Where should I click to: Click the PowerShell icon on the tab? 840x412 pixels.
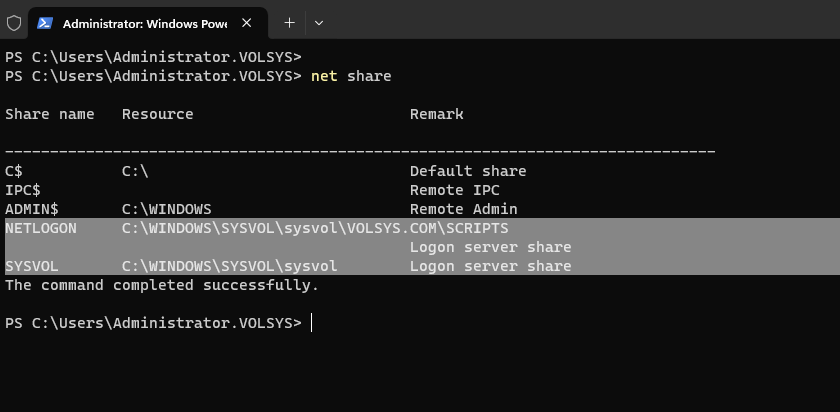coord(46,22)
